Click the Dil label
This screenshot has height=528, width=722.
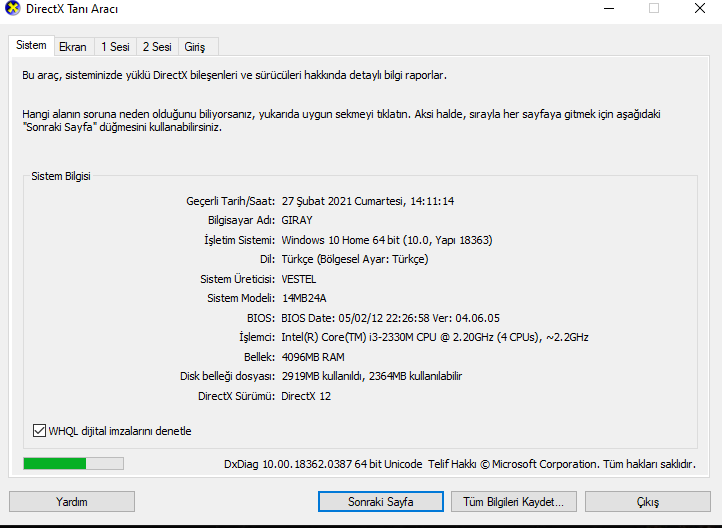pos(267,260)
